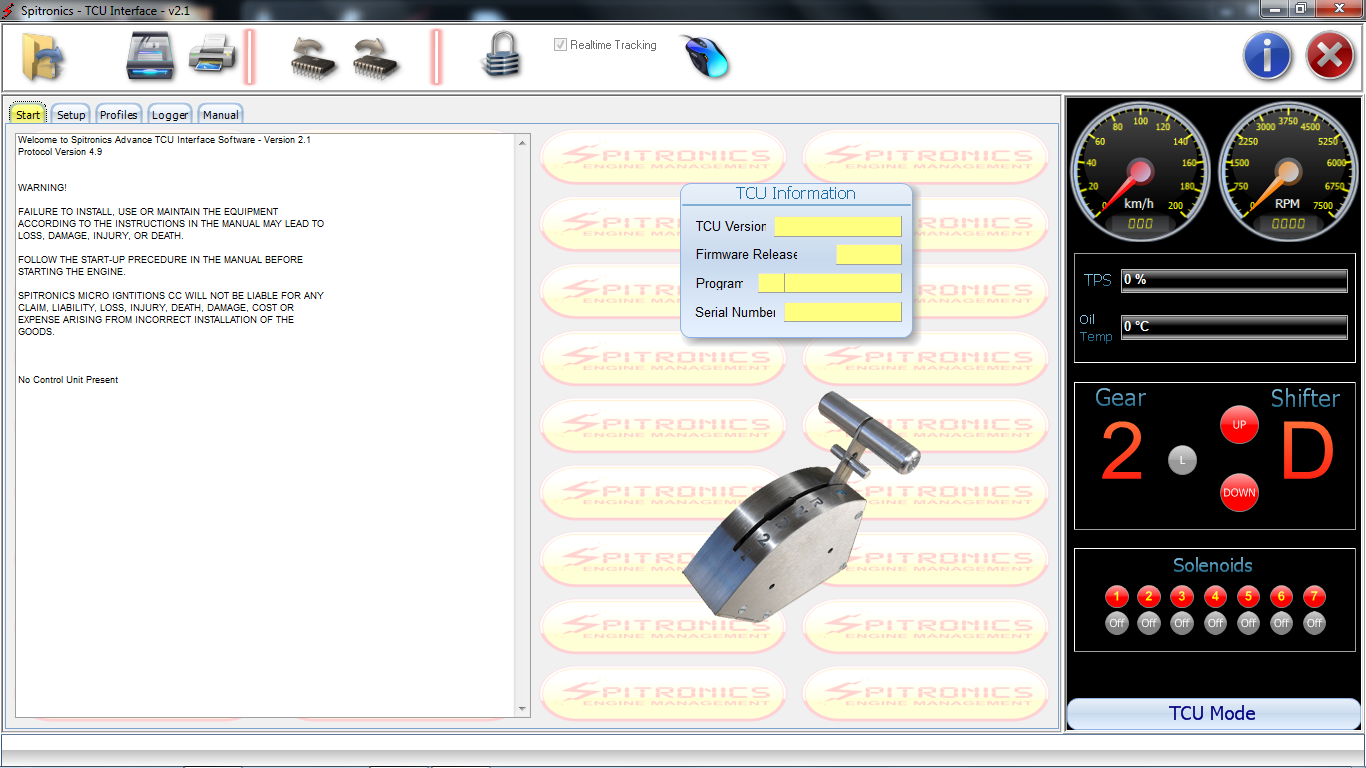
Task: Click the Solenoids heading
Action: pyautogui.click(x=1213, y=565)
